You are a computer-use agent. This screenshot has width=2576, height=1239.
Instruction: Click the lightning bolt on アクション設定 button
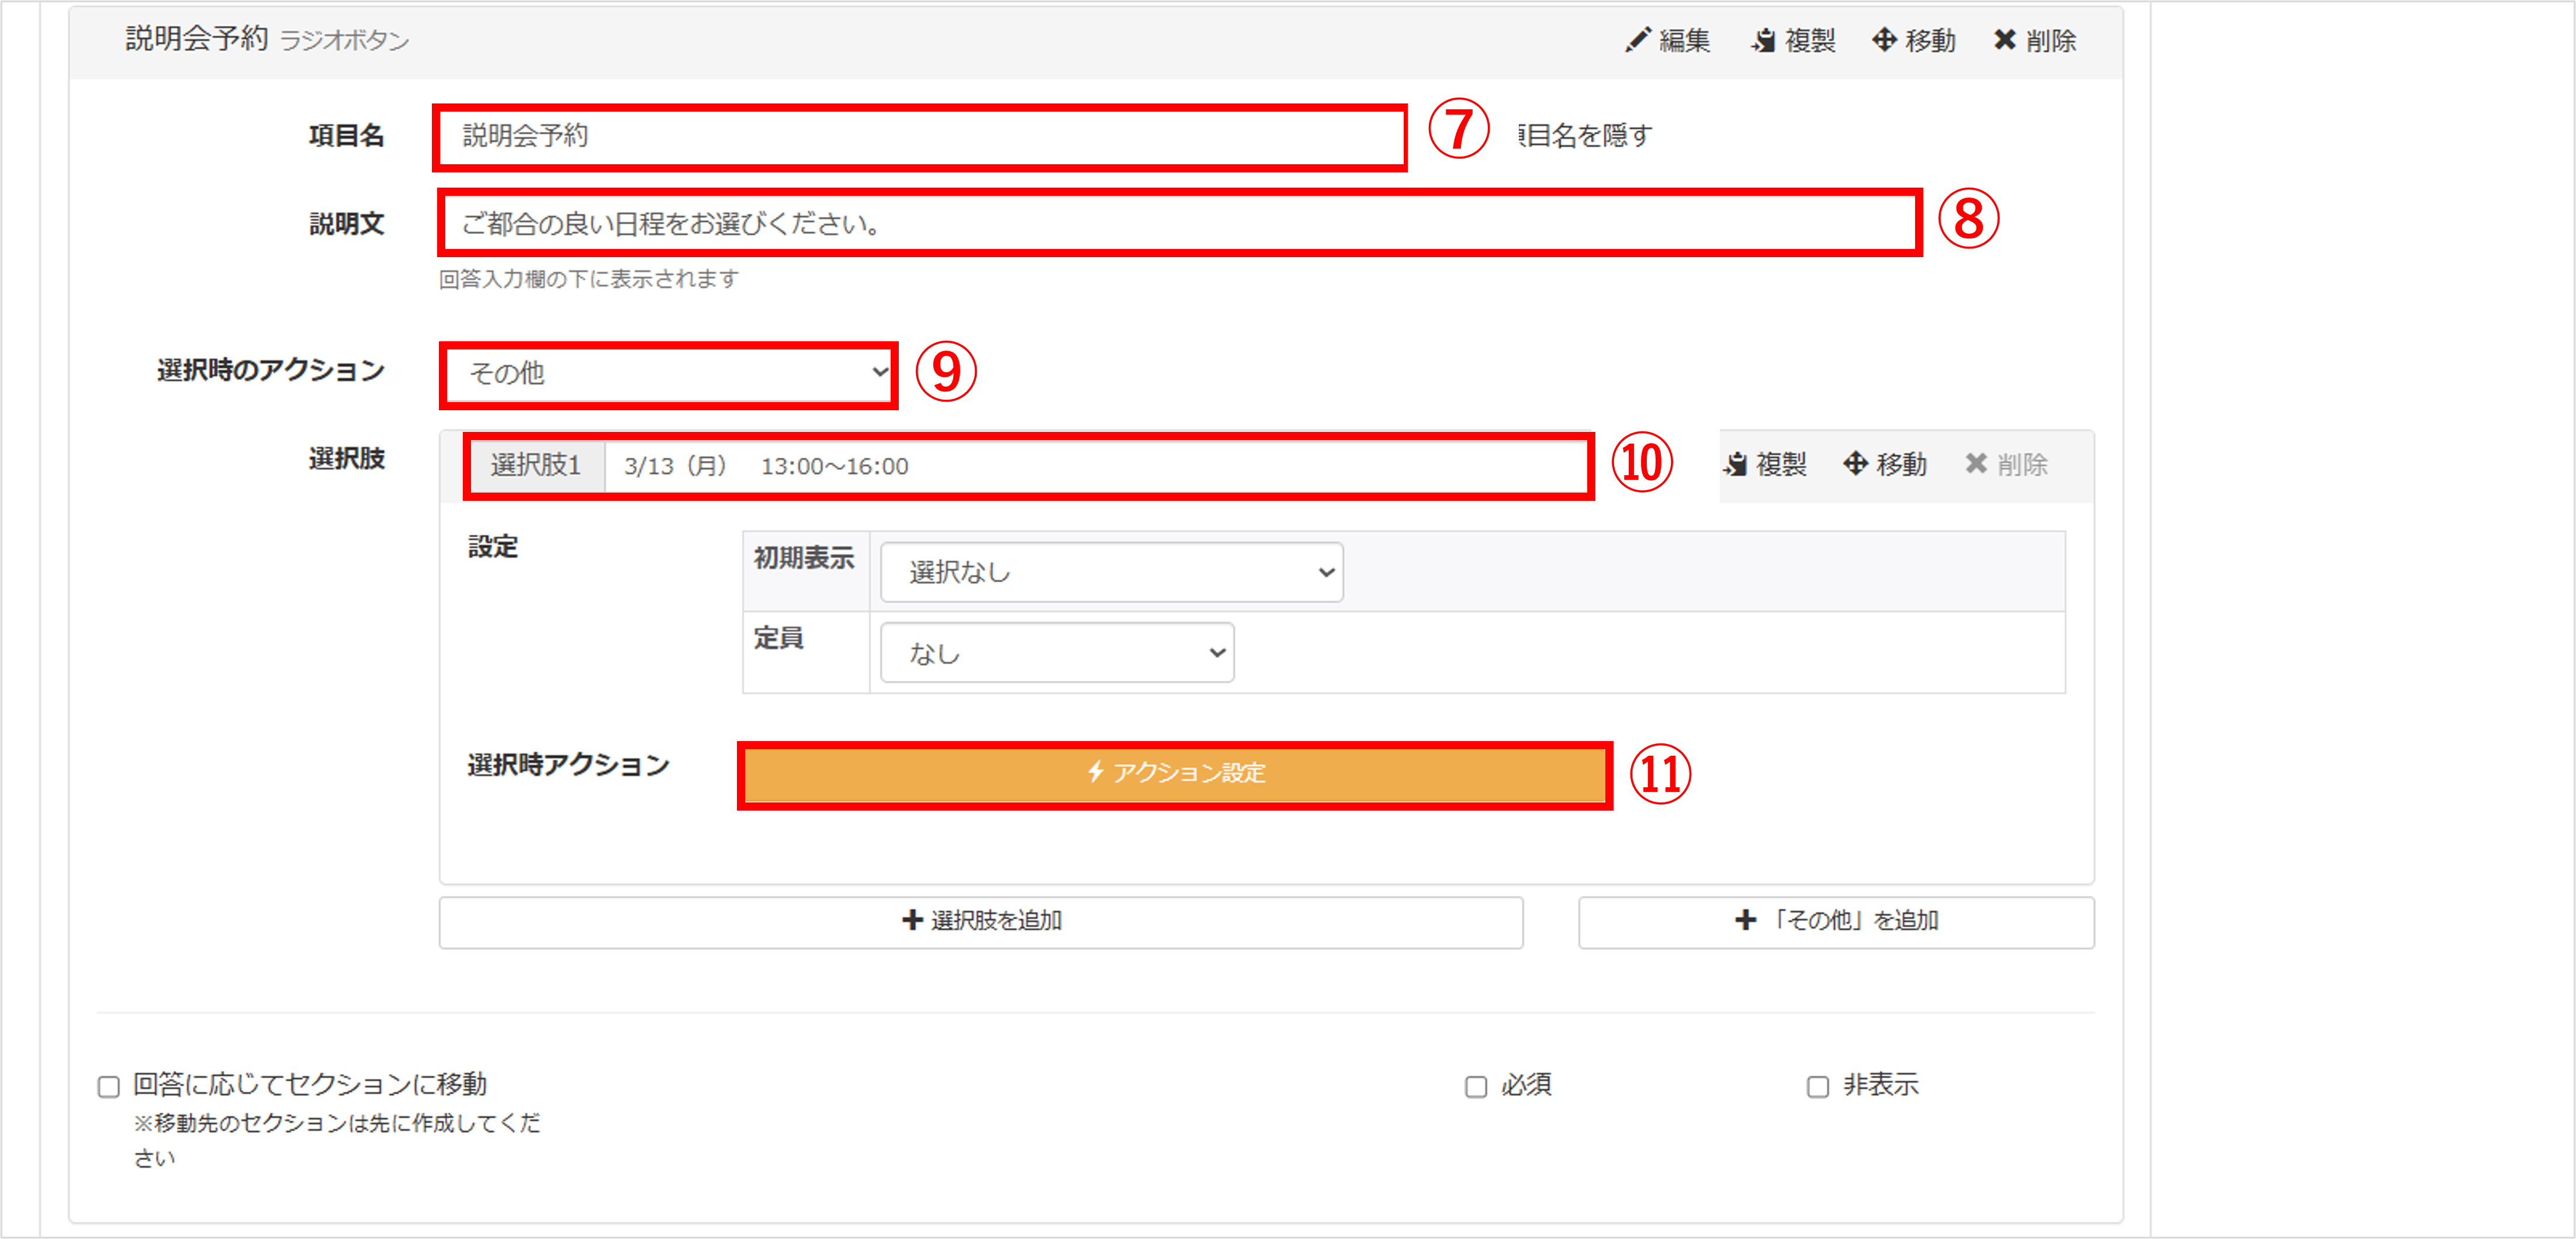pos(1096,772)
